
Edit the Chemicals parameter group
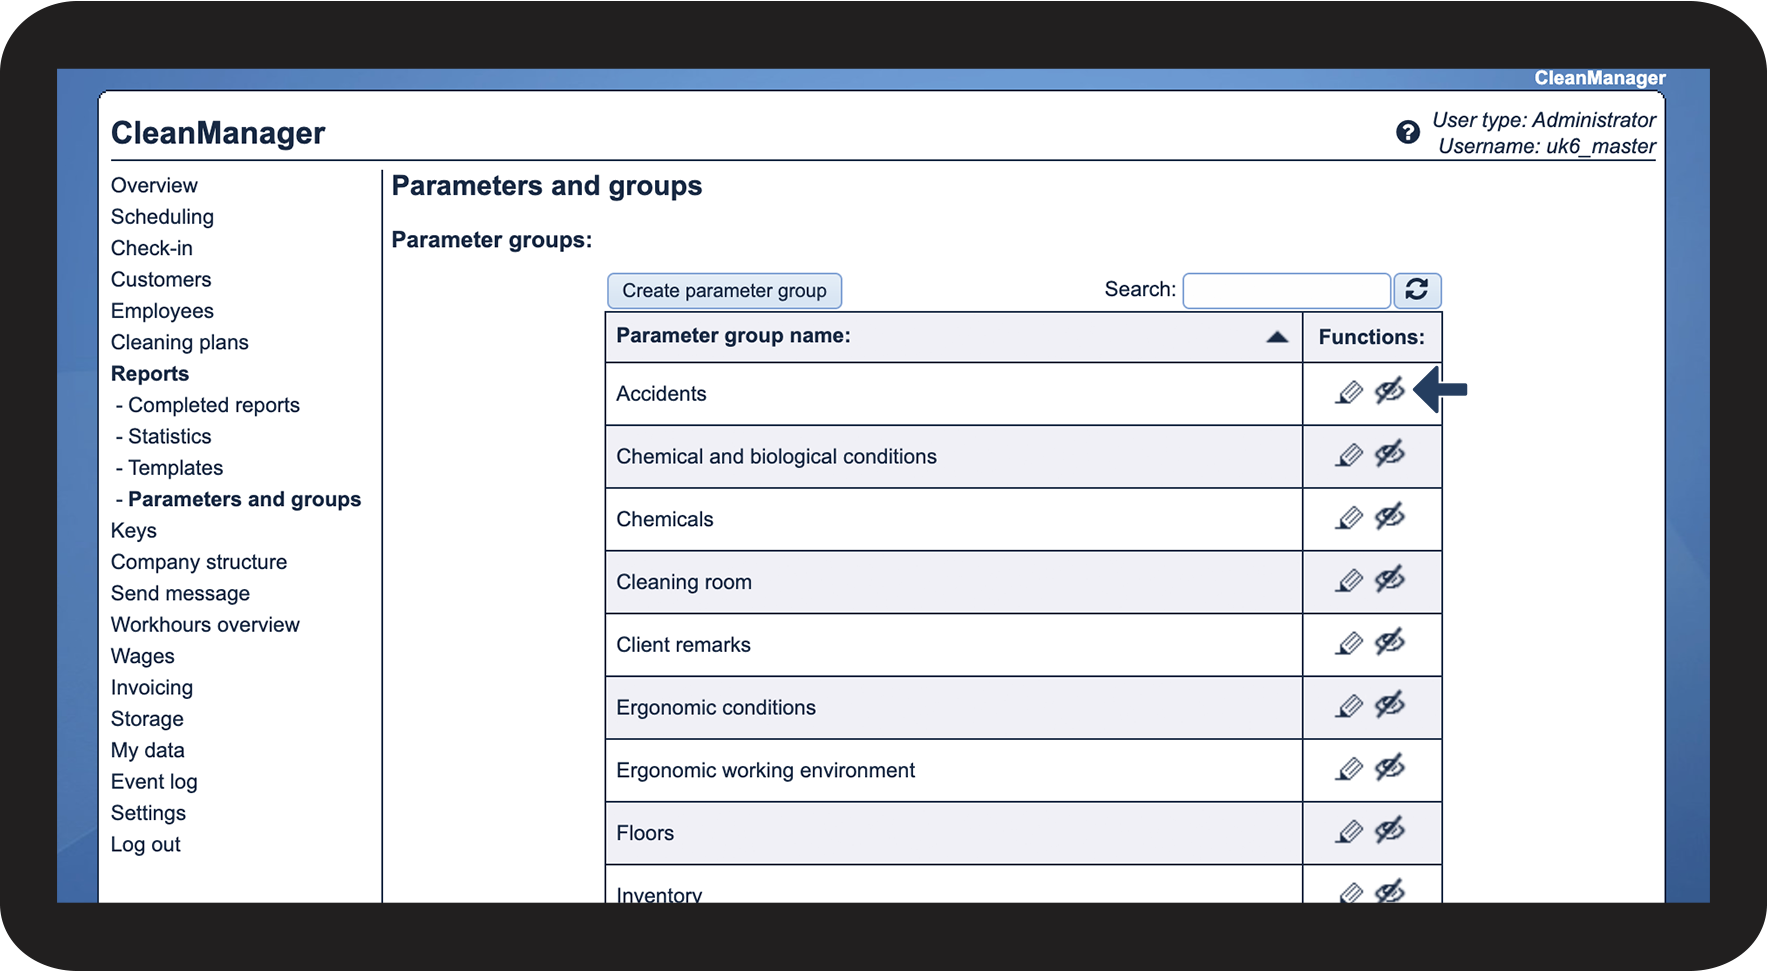[1349, 518]
